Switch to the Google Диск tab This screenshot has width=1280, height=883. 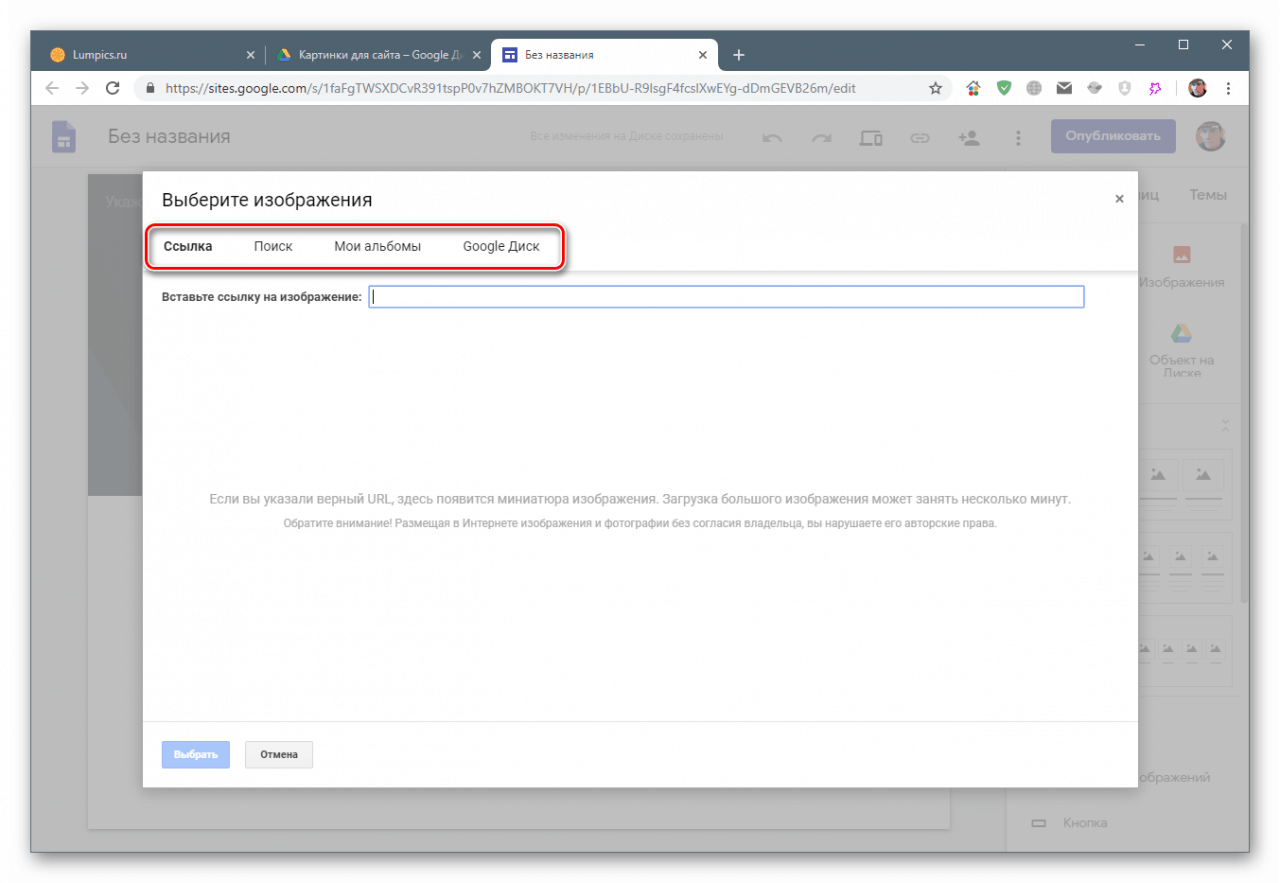pyautogui.click(x=501, y=246)
